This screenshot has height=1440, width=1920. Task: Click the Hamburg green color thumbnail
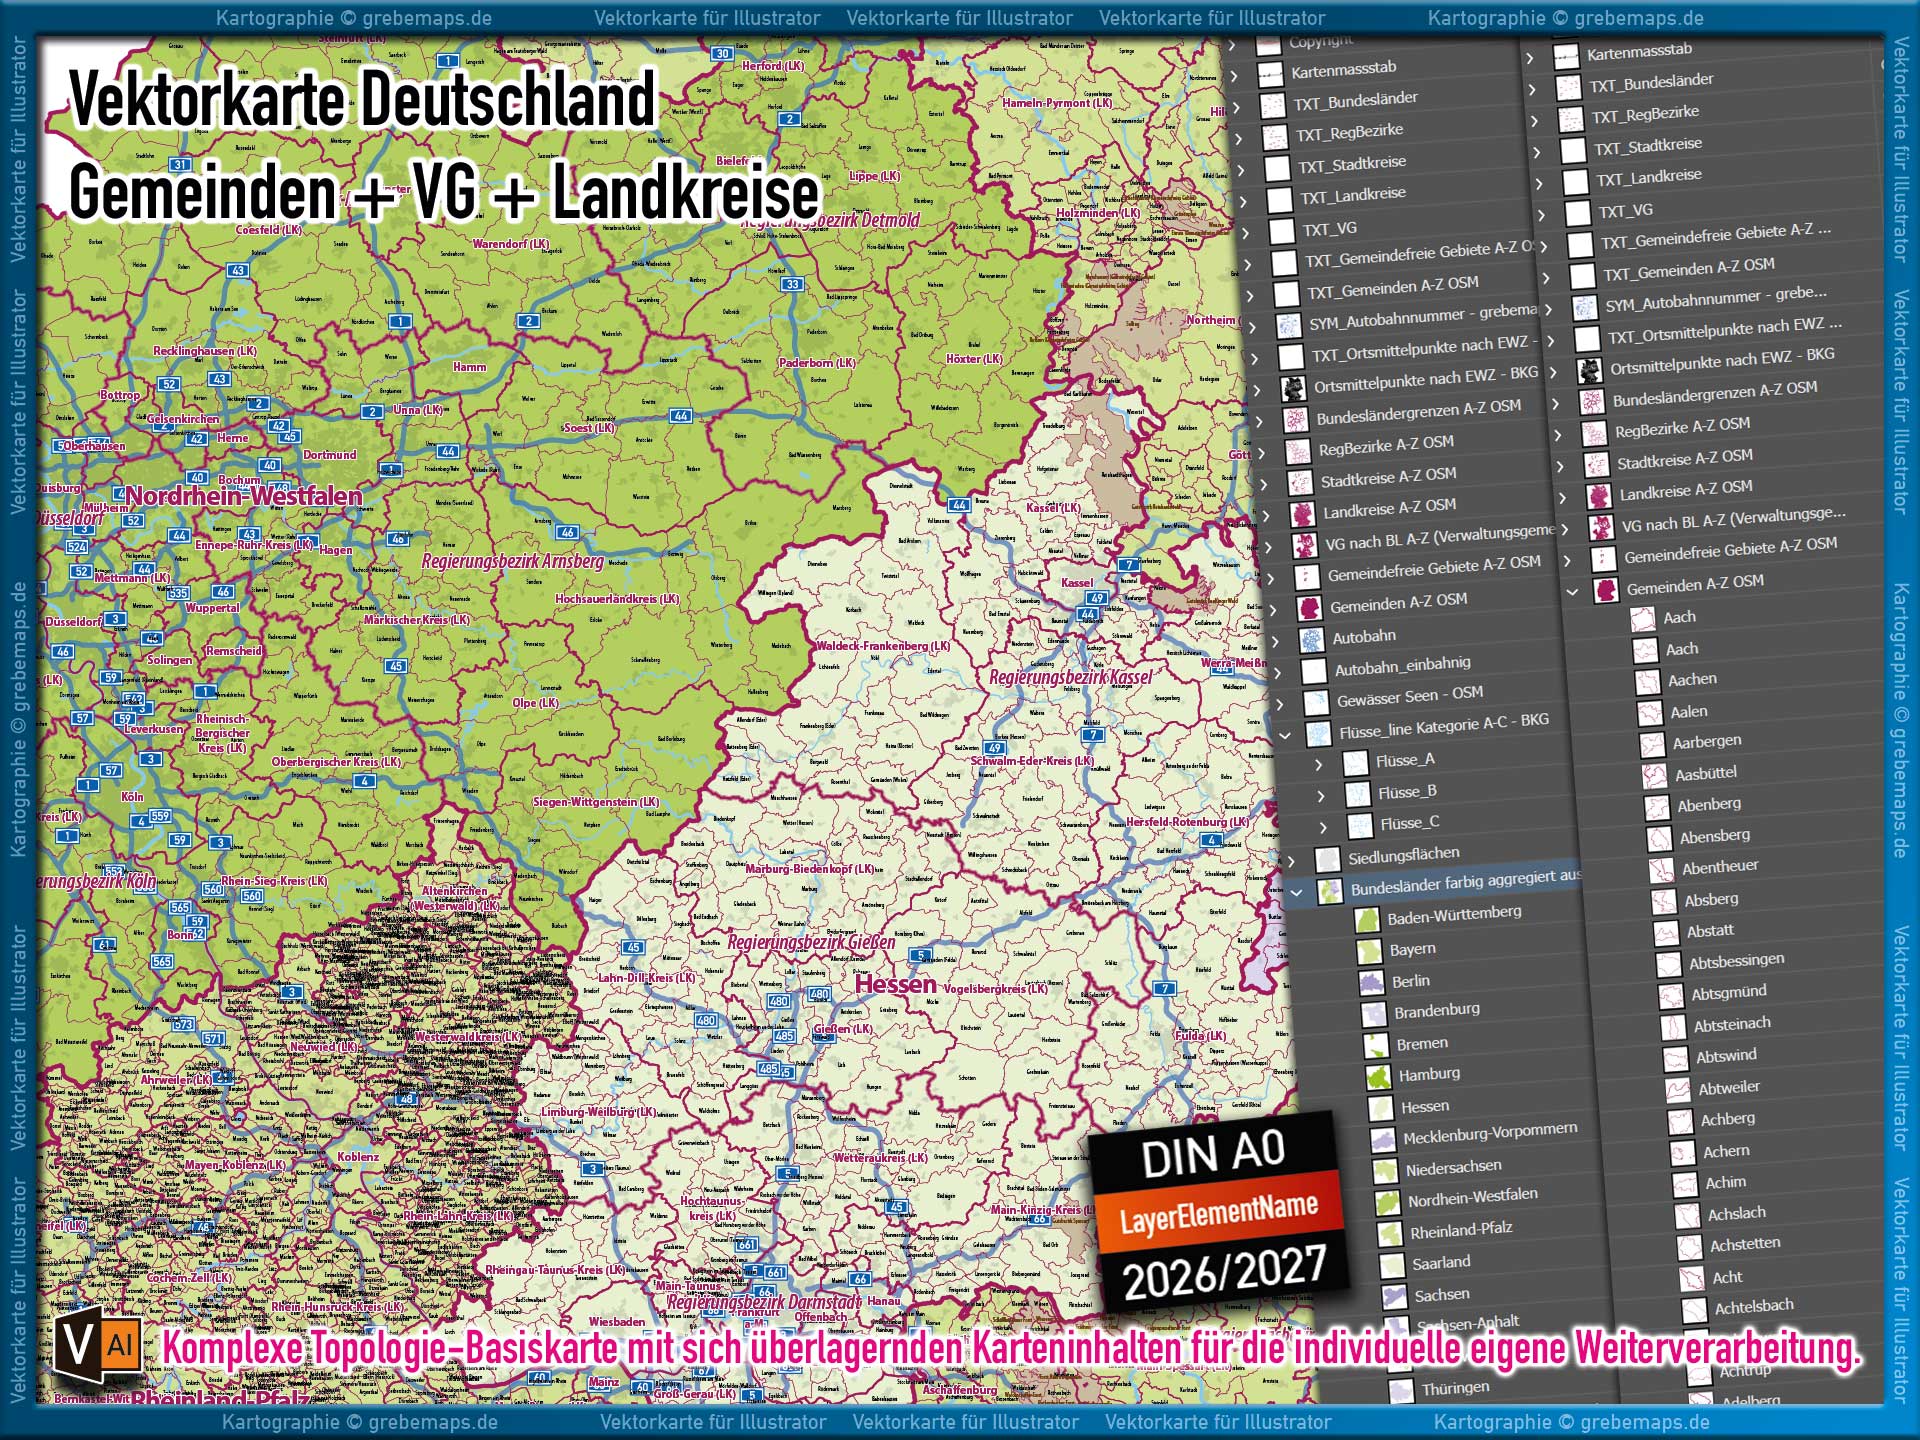(1379, 1077)
